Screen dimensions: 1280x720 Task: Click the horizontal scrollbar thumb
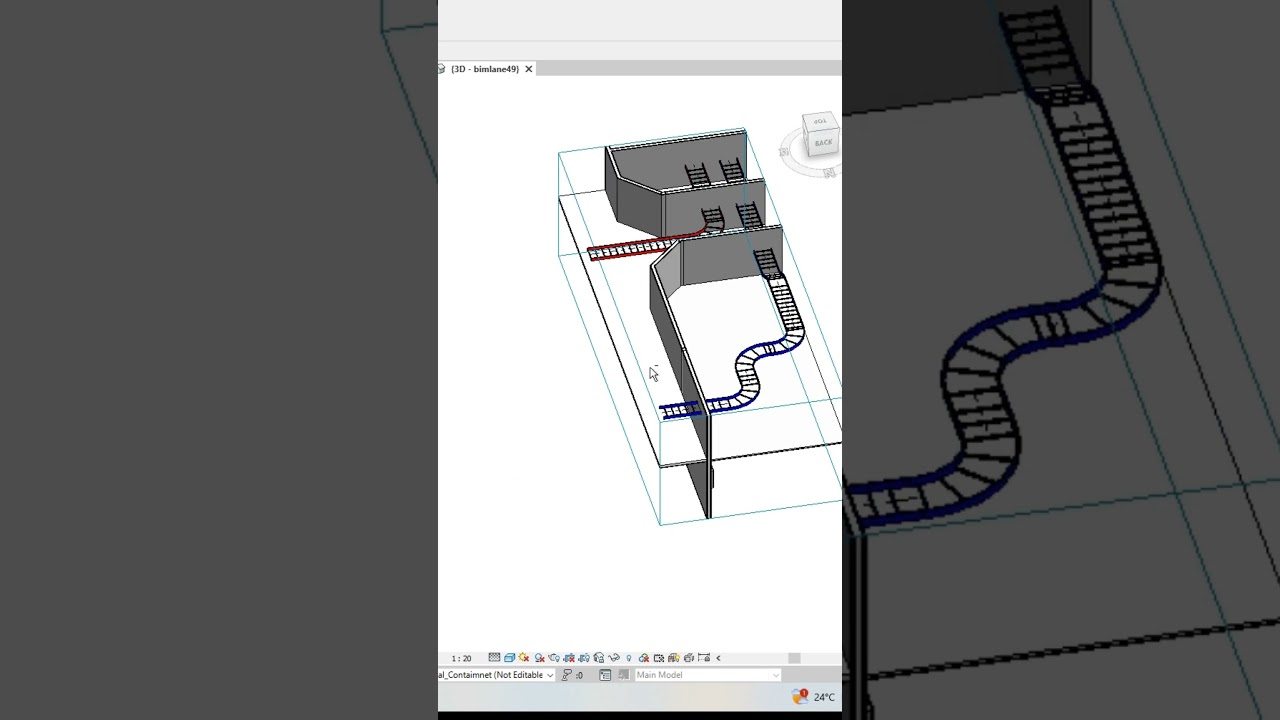point(794,658)
